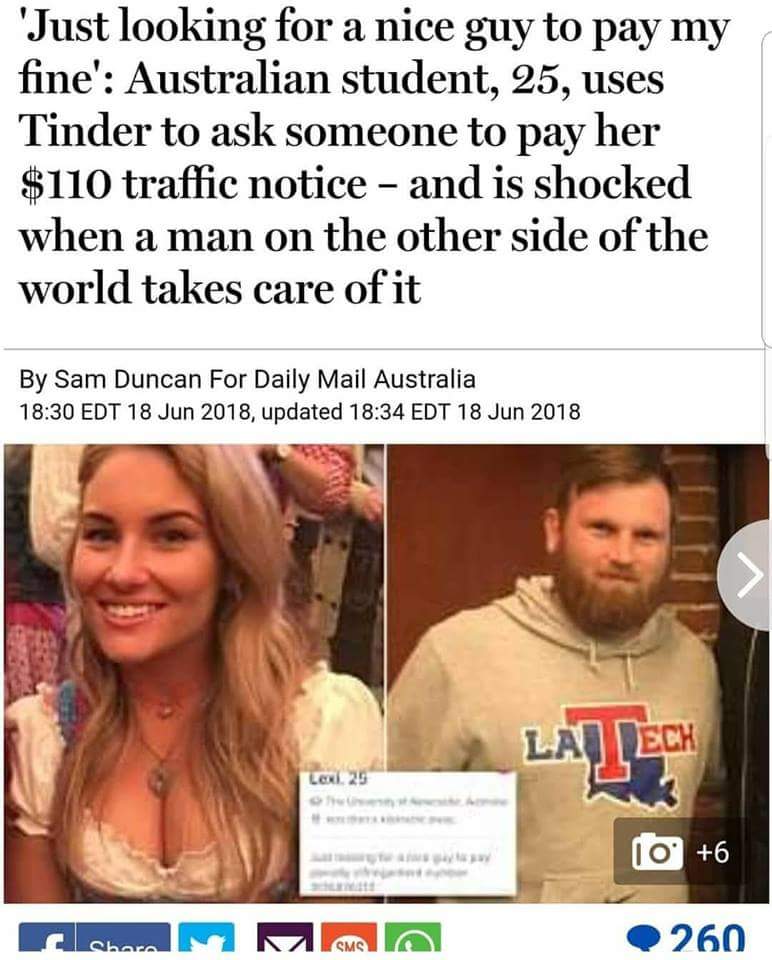Click the LA Tech logo on hoodie
This screenshot has height=960, width=772.
[610, 754]
